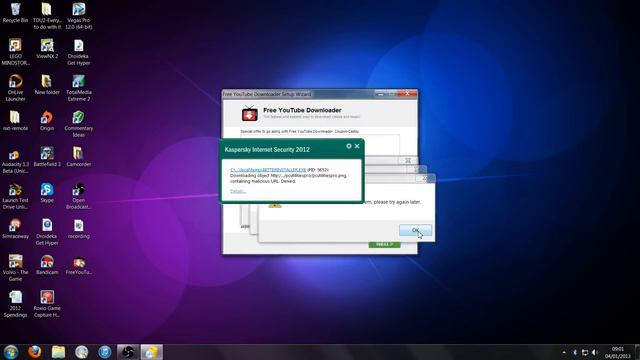
Task: Open Droideka Get Hyper file in middle column
Action: 47,232
